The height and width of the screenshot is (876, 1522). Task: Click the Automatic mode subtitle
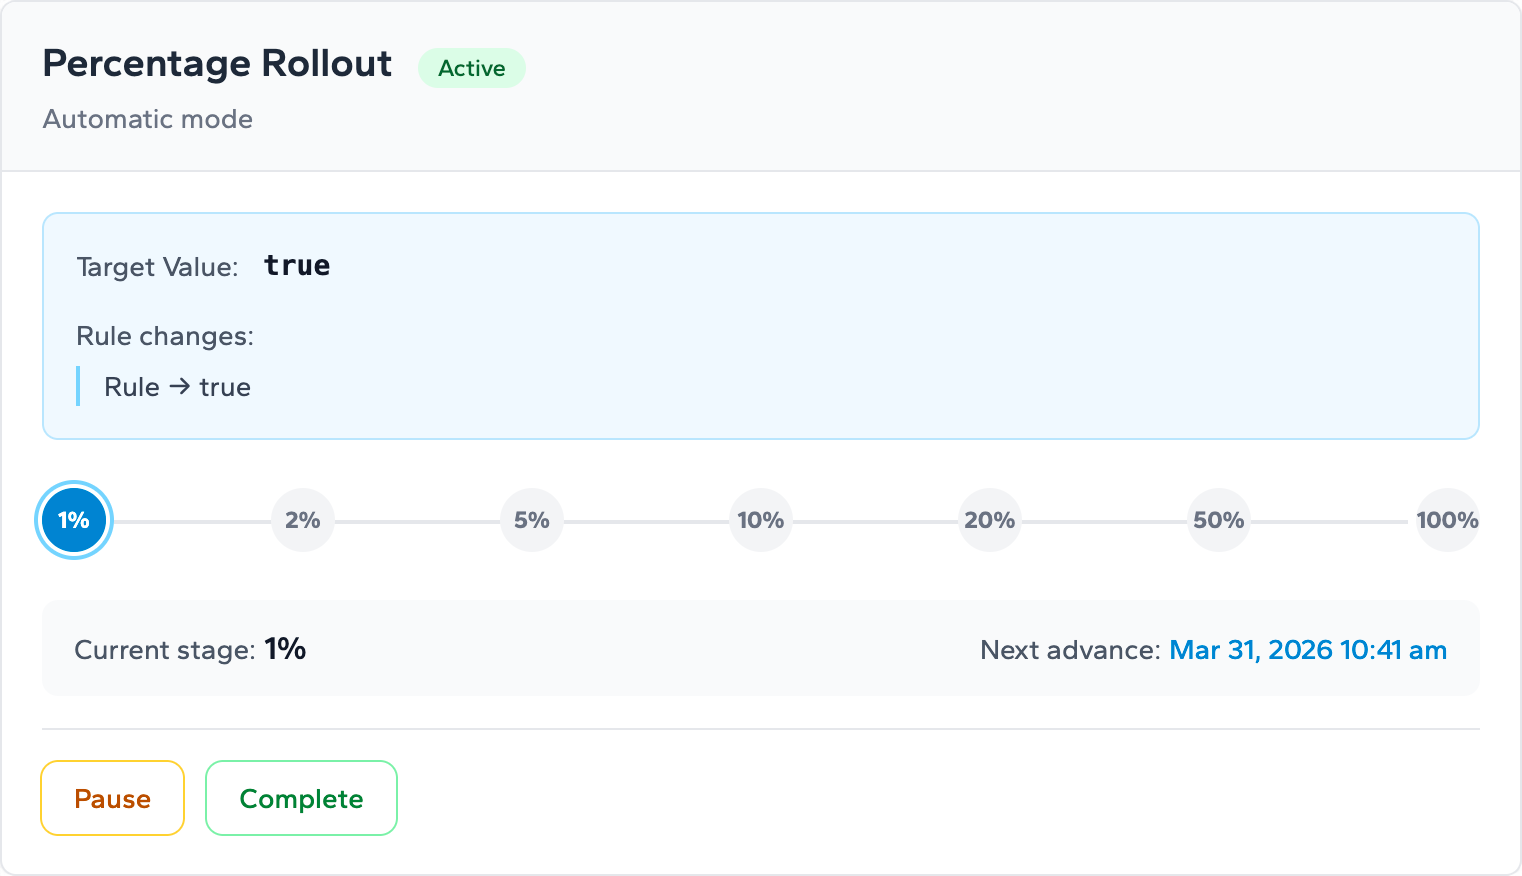(x=148, y=119)
